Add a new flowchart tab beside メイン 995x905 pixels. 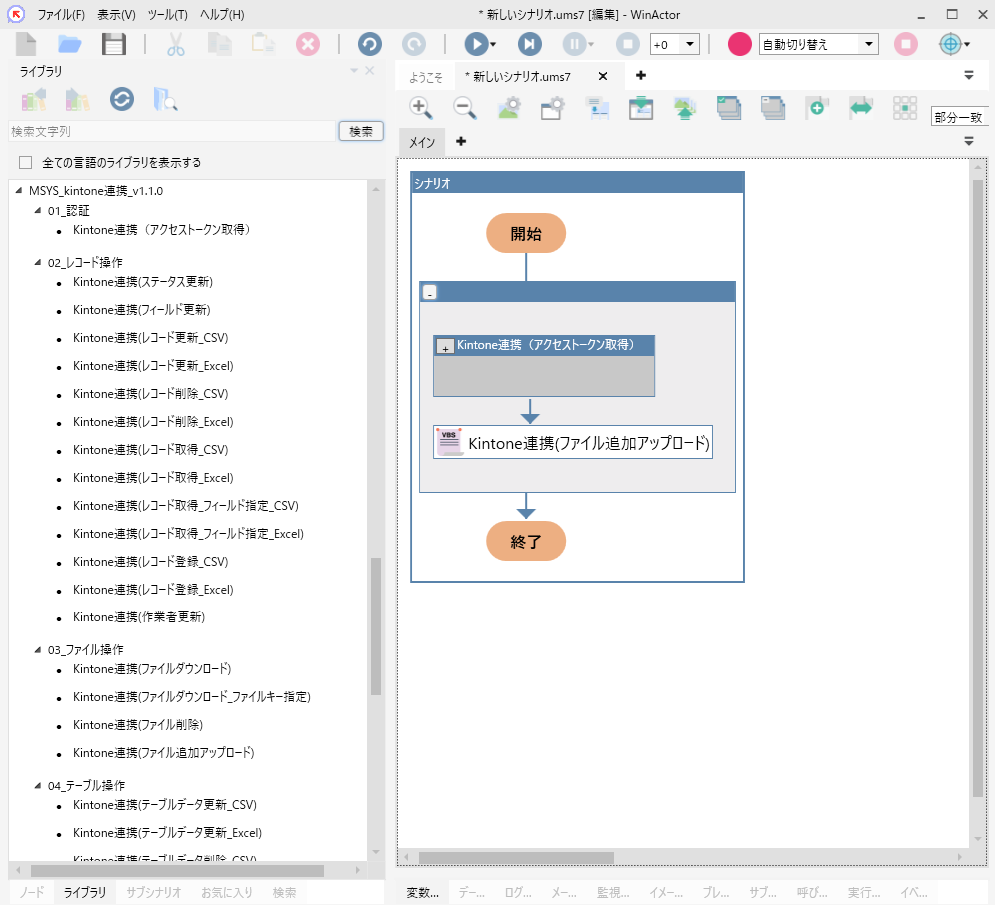461,141
